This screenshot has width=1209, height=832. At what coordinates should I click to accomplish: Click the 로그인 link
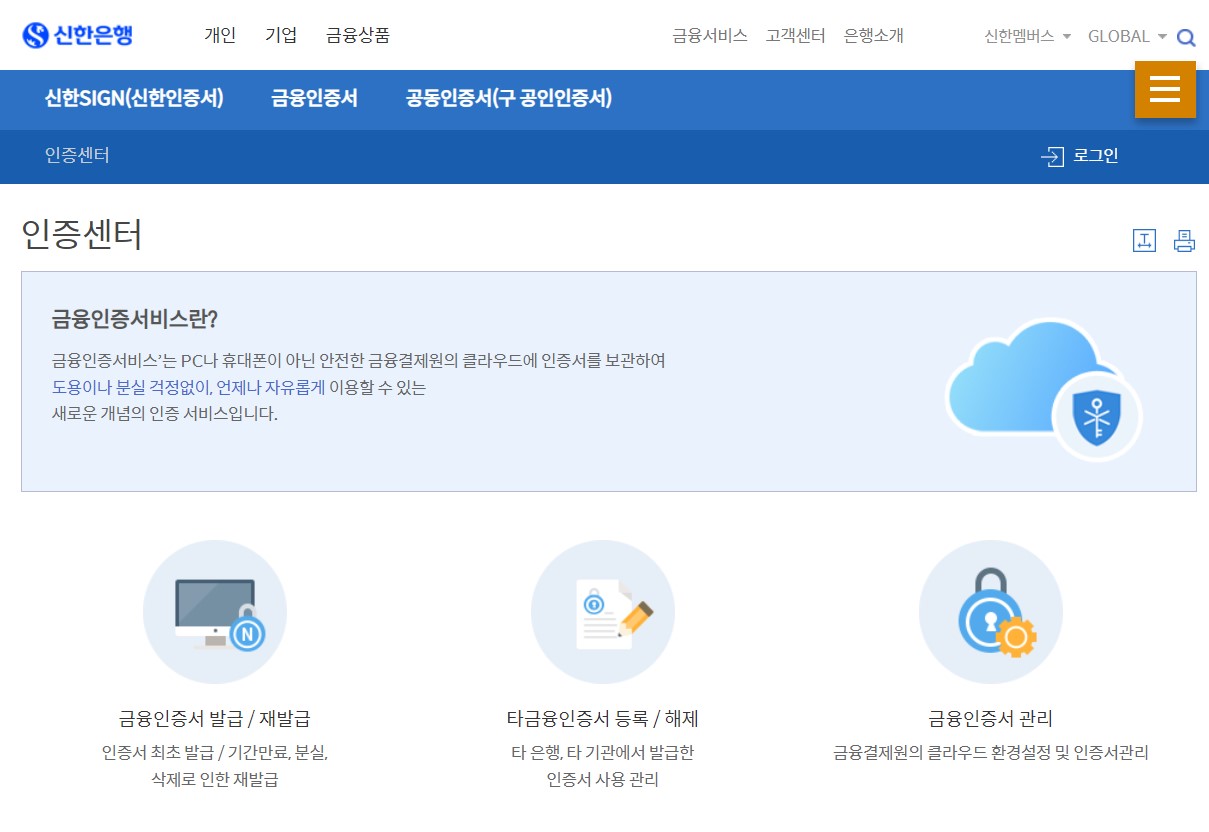[1095, 156]
